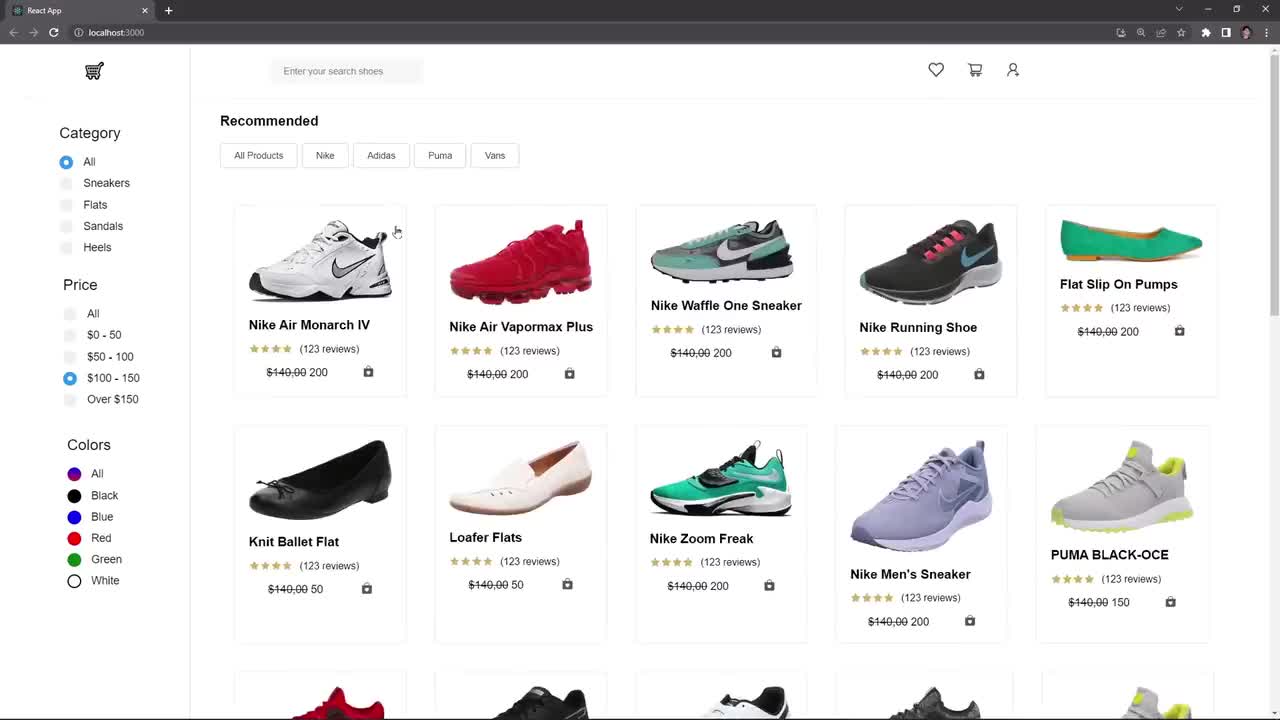Add Nike Air Vapormax Plus to bag
Viewport: 1280px width, 720px height.
pyautogui.click(x=569, y=374)
